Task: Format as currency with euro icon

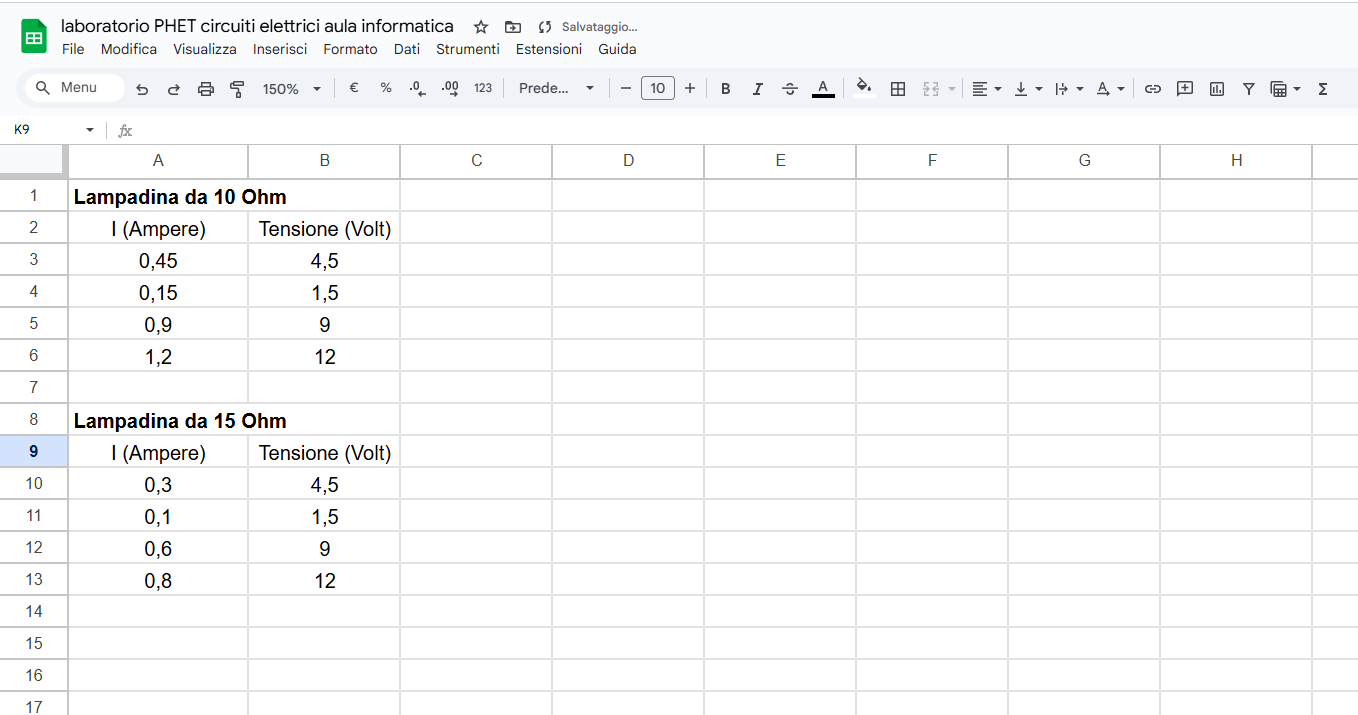Action: click(x=354, y=88)
